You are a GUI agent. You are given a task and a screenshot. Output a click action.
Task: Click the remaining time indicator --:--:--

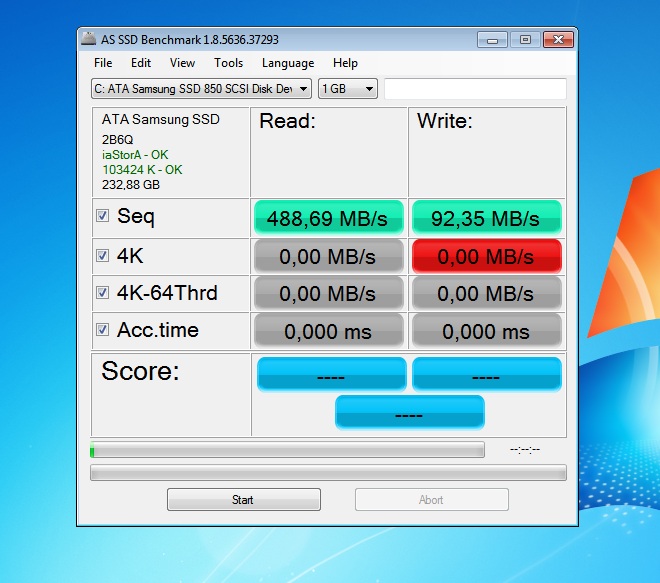pyautogui.click(x=525, y=450)
